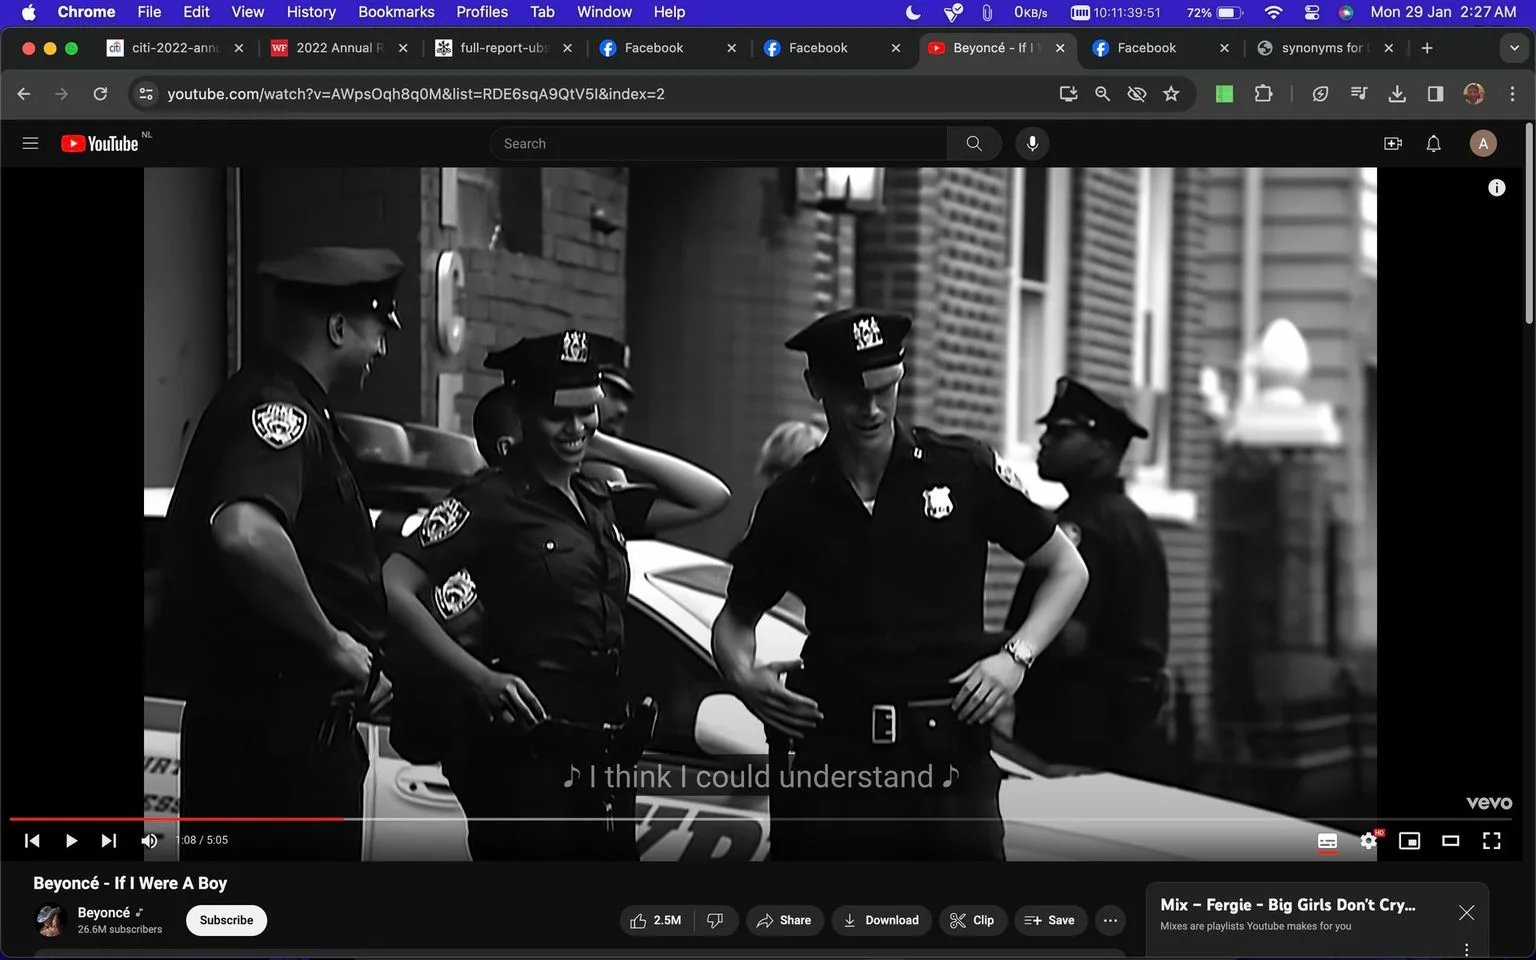This screenshot has width=1536, height=960.
Task: Open mix playlist options menu
Action: click(x=1466, y=948)
